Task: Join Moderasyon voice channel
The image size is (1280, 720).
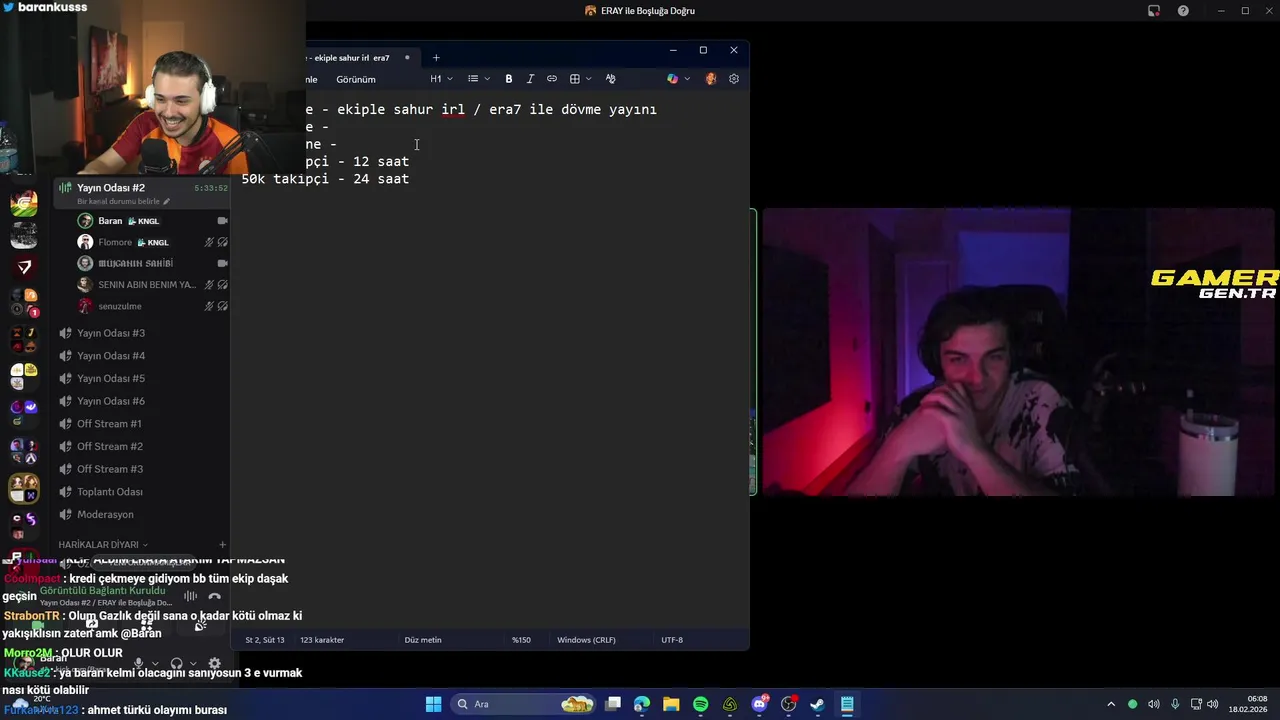Action: 105,514
